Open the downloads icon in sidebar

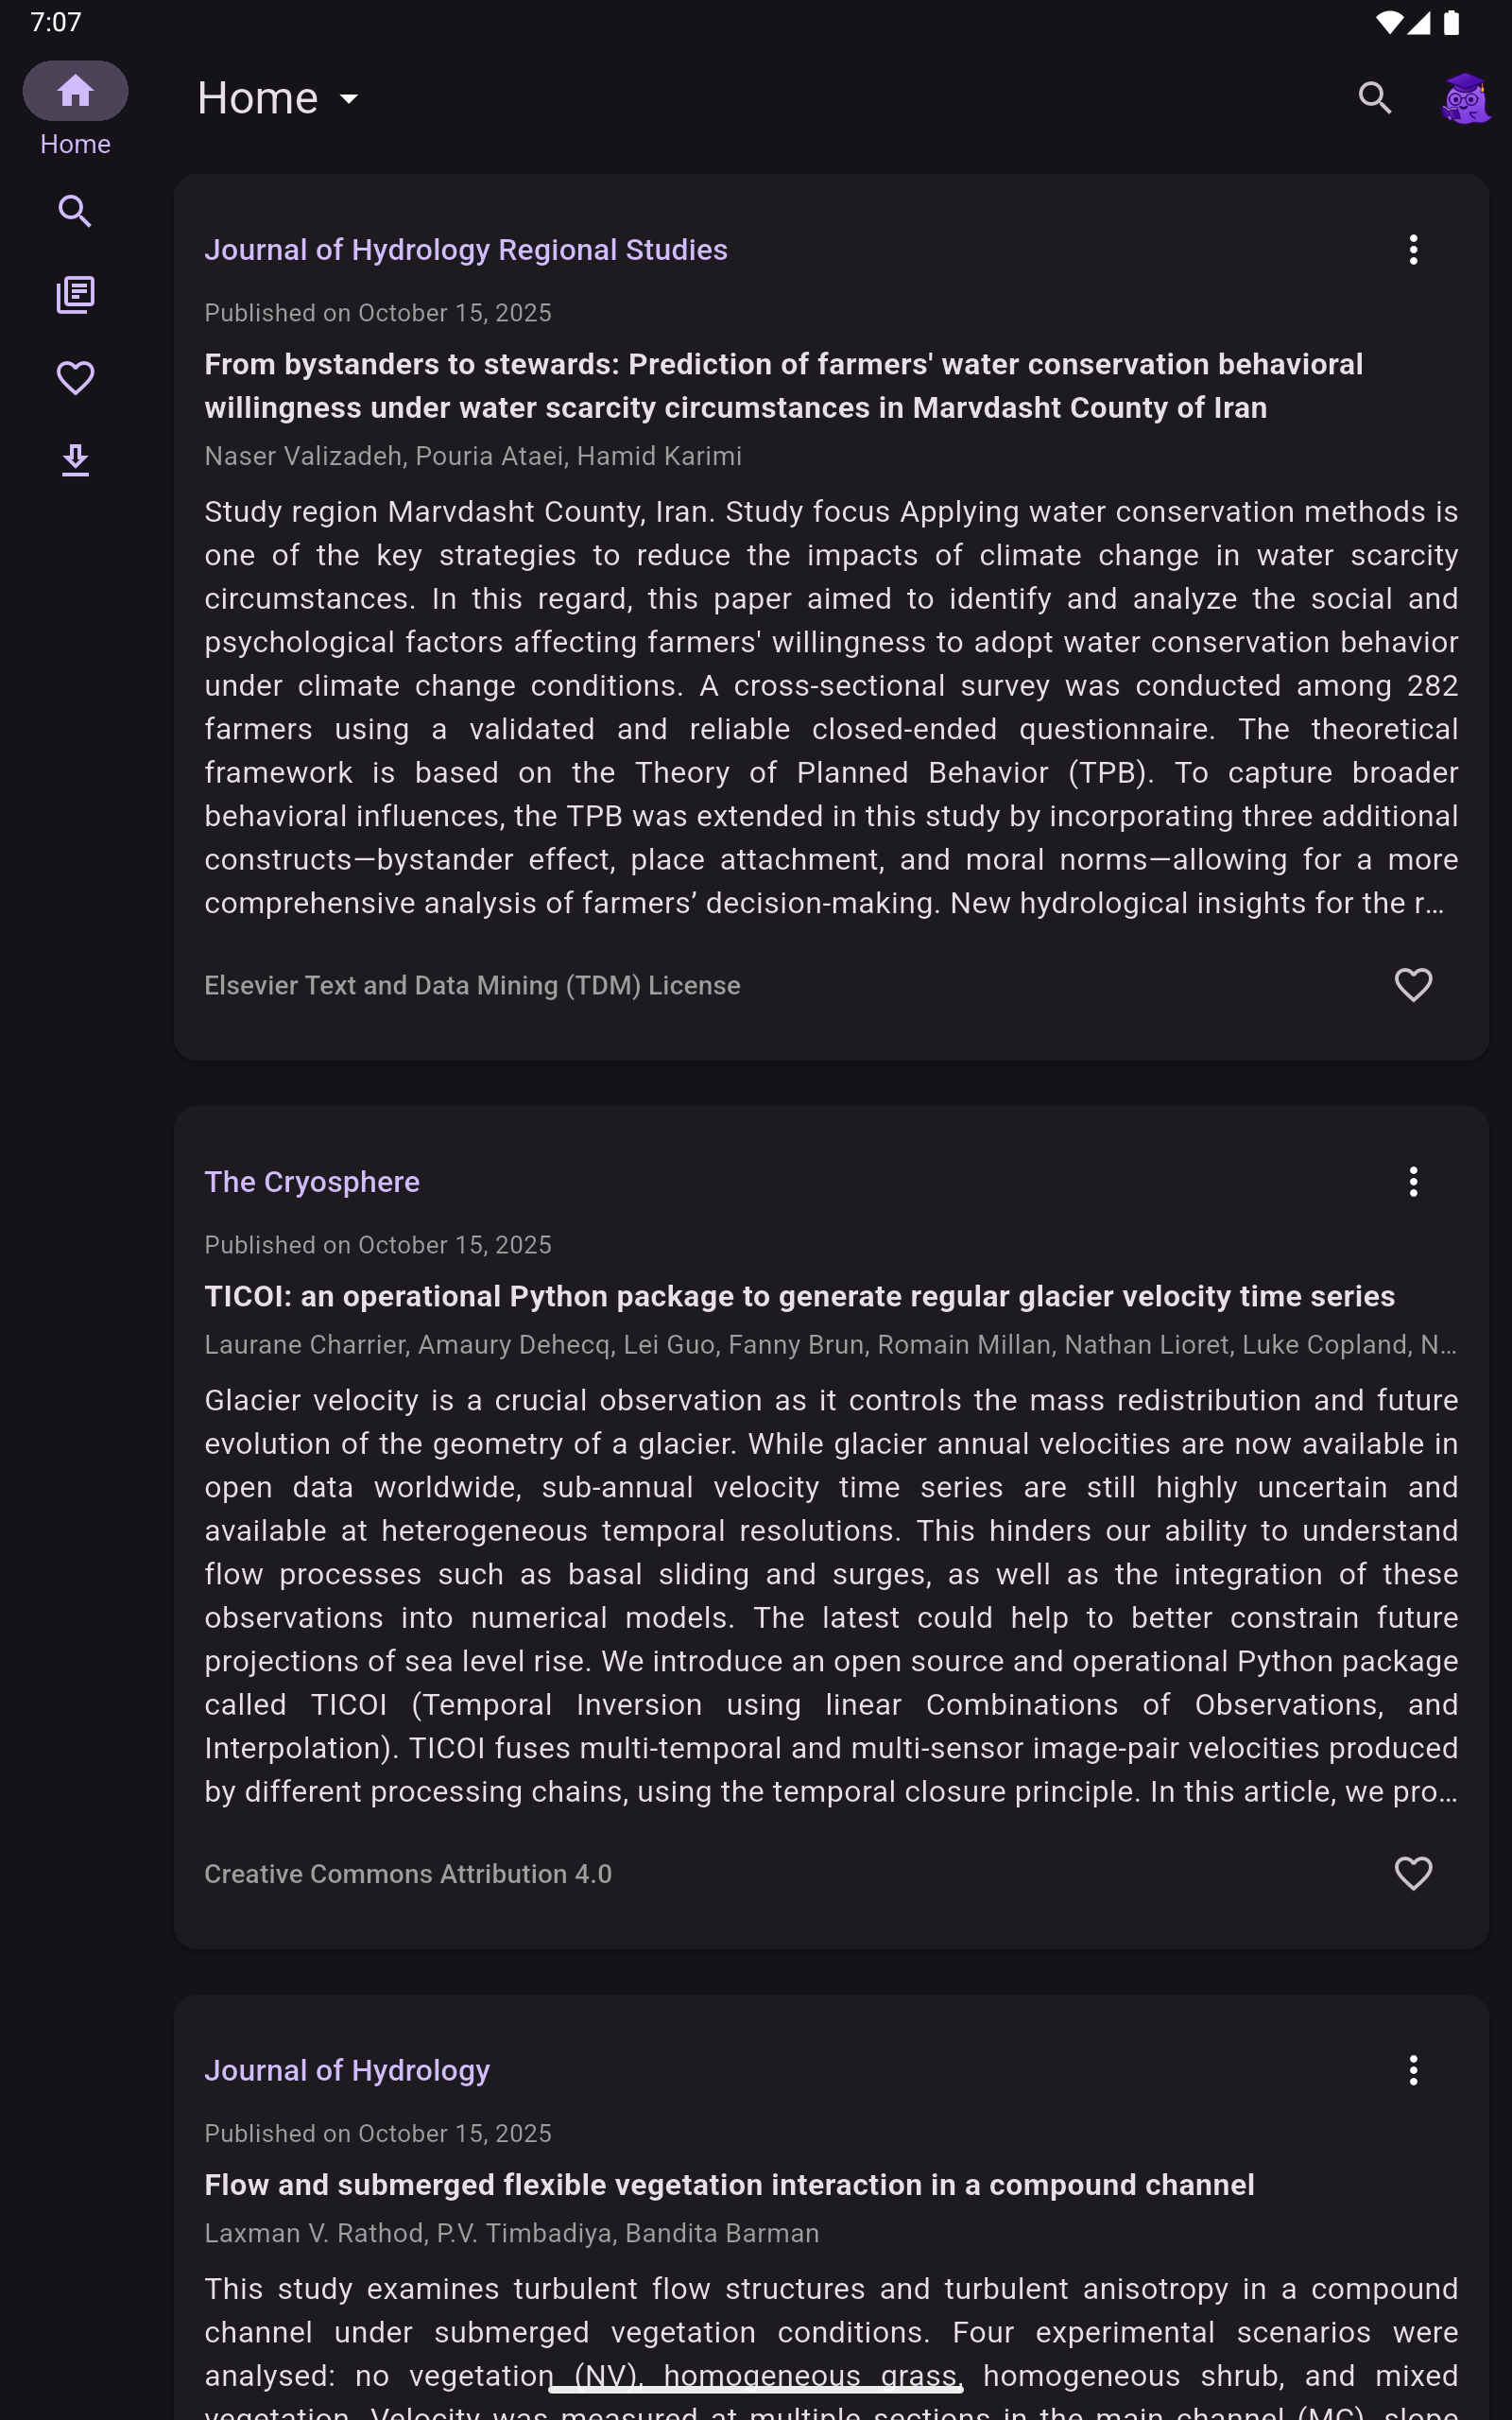click(x=75, y=461)
